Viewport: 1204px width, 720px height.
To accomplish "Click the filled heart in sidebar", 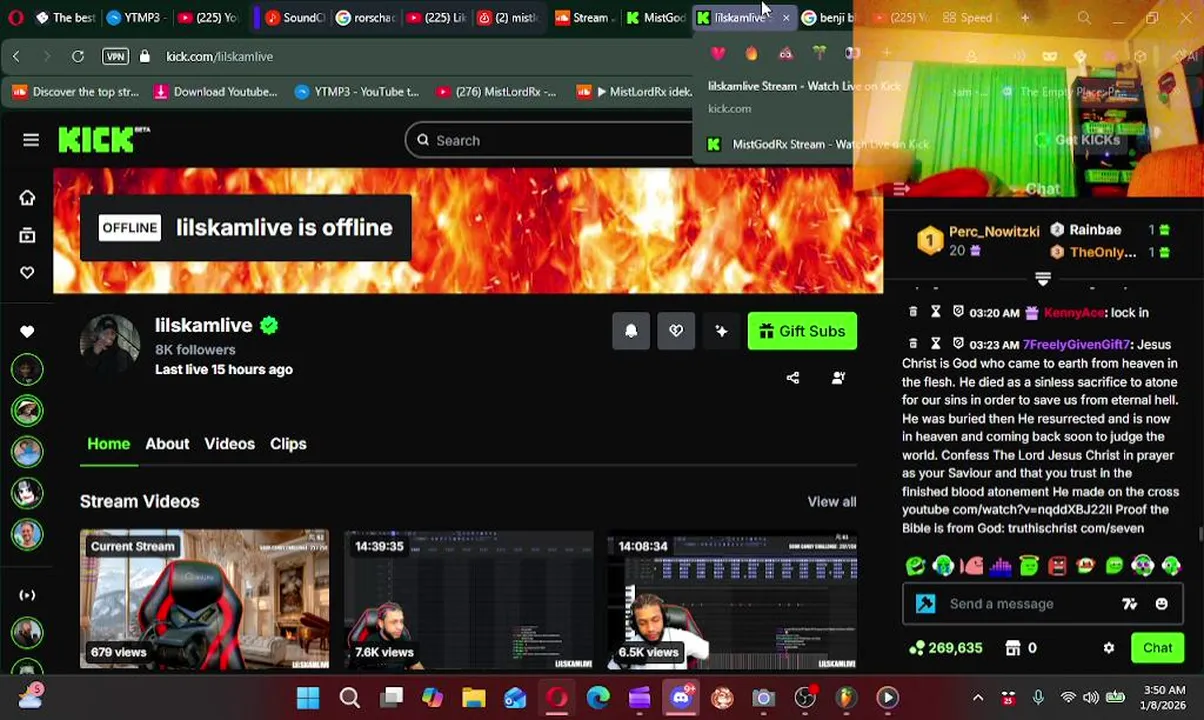I will pos(27,331).
